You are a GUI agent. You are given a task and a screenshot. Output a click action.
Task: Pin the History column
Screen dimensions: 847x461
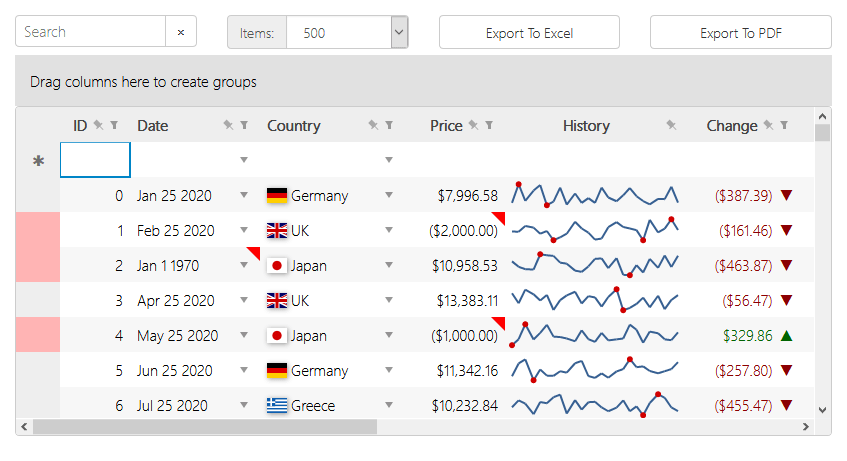[x=671, y=125]
